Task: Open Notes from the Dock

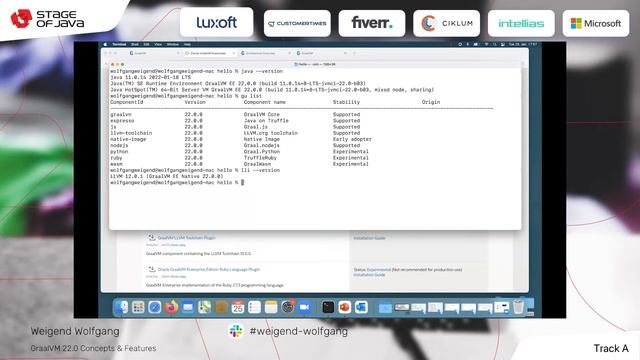Action: click(x=271, y=307)
